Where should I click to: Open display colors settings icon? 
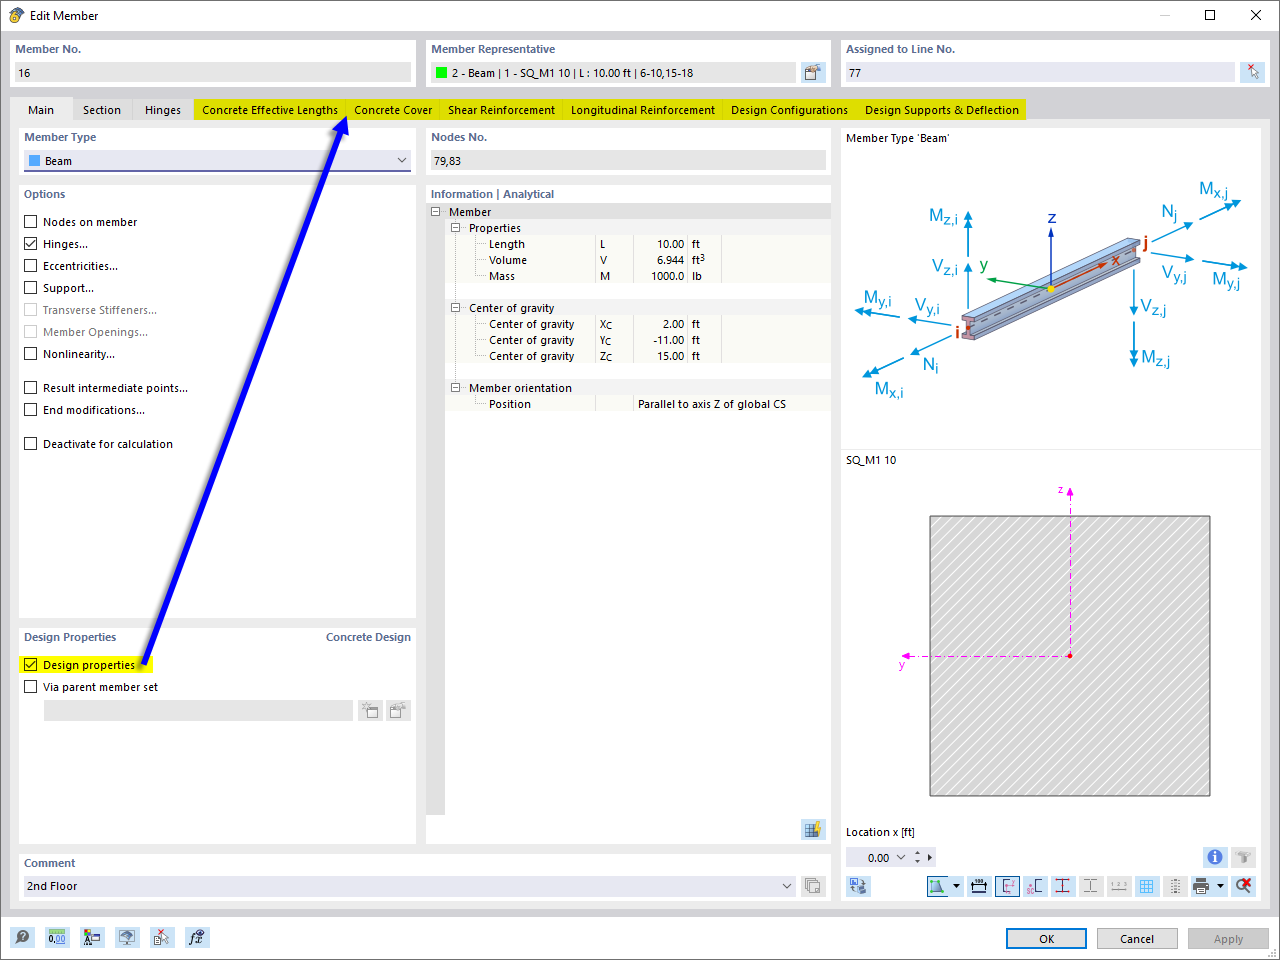[x=92, y=937]
